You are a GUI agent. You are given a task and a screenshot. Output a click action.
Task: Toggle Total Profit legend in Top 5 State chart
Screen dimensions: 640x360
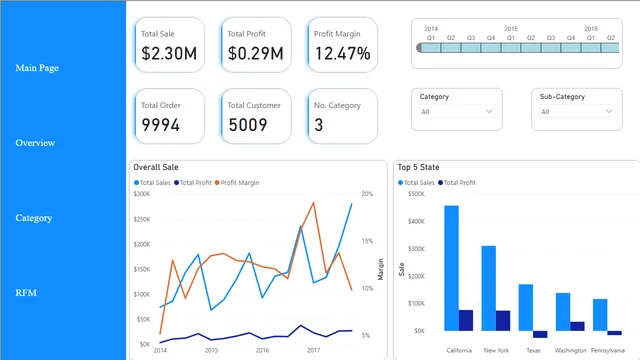click(x=457, y=183)
